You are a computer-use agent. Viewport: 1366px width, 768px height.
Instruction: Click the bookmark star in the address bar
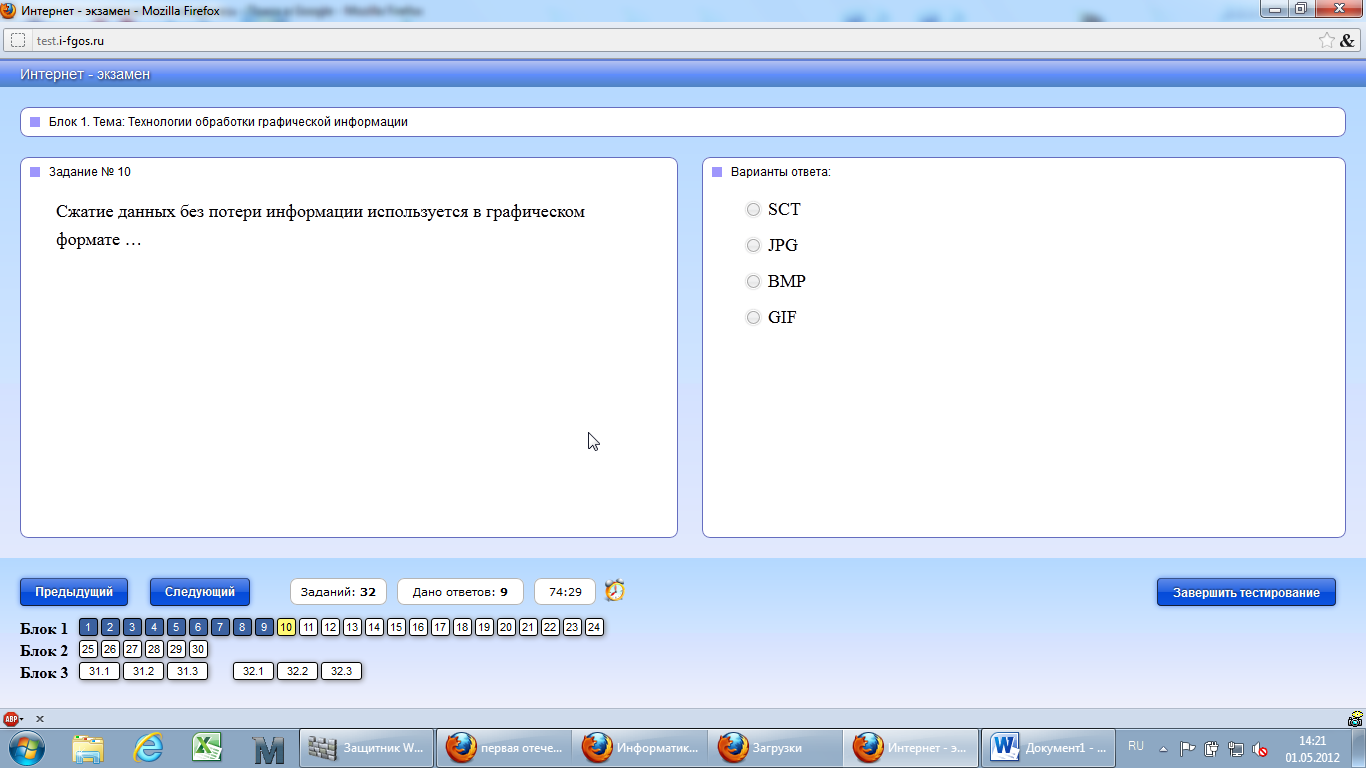tap(1326, 41)
